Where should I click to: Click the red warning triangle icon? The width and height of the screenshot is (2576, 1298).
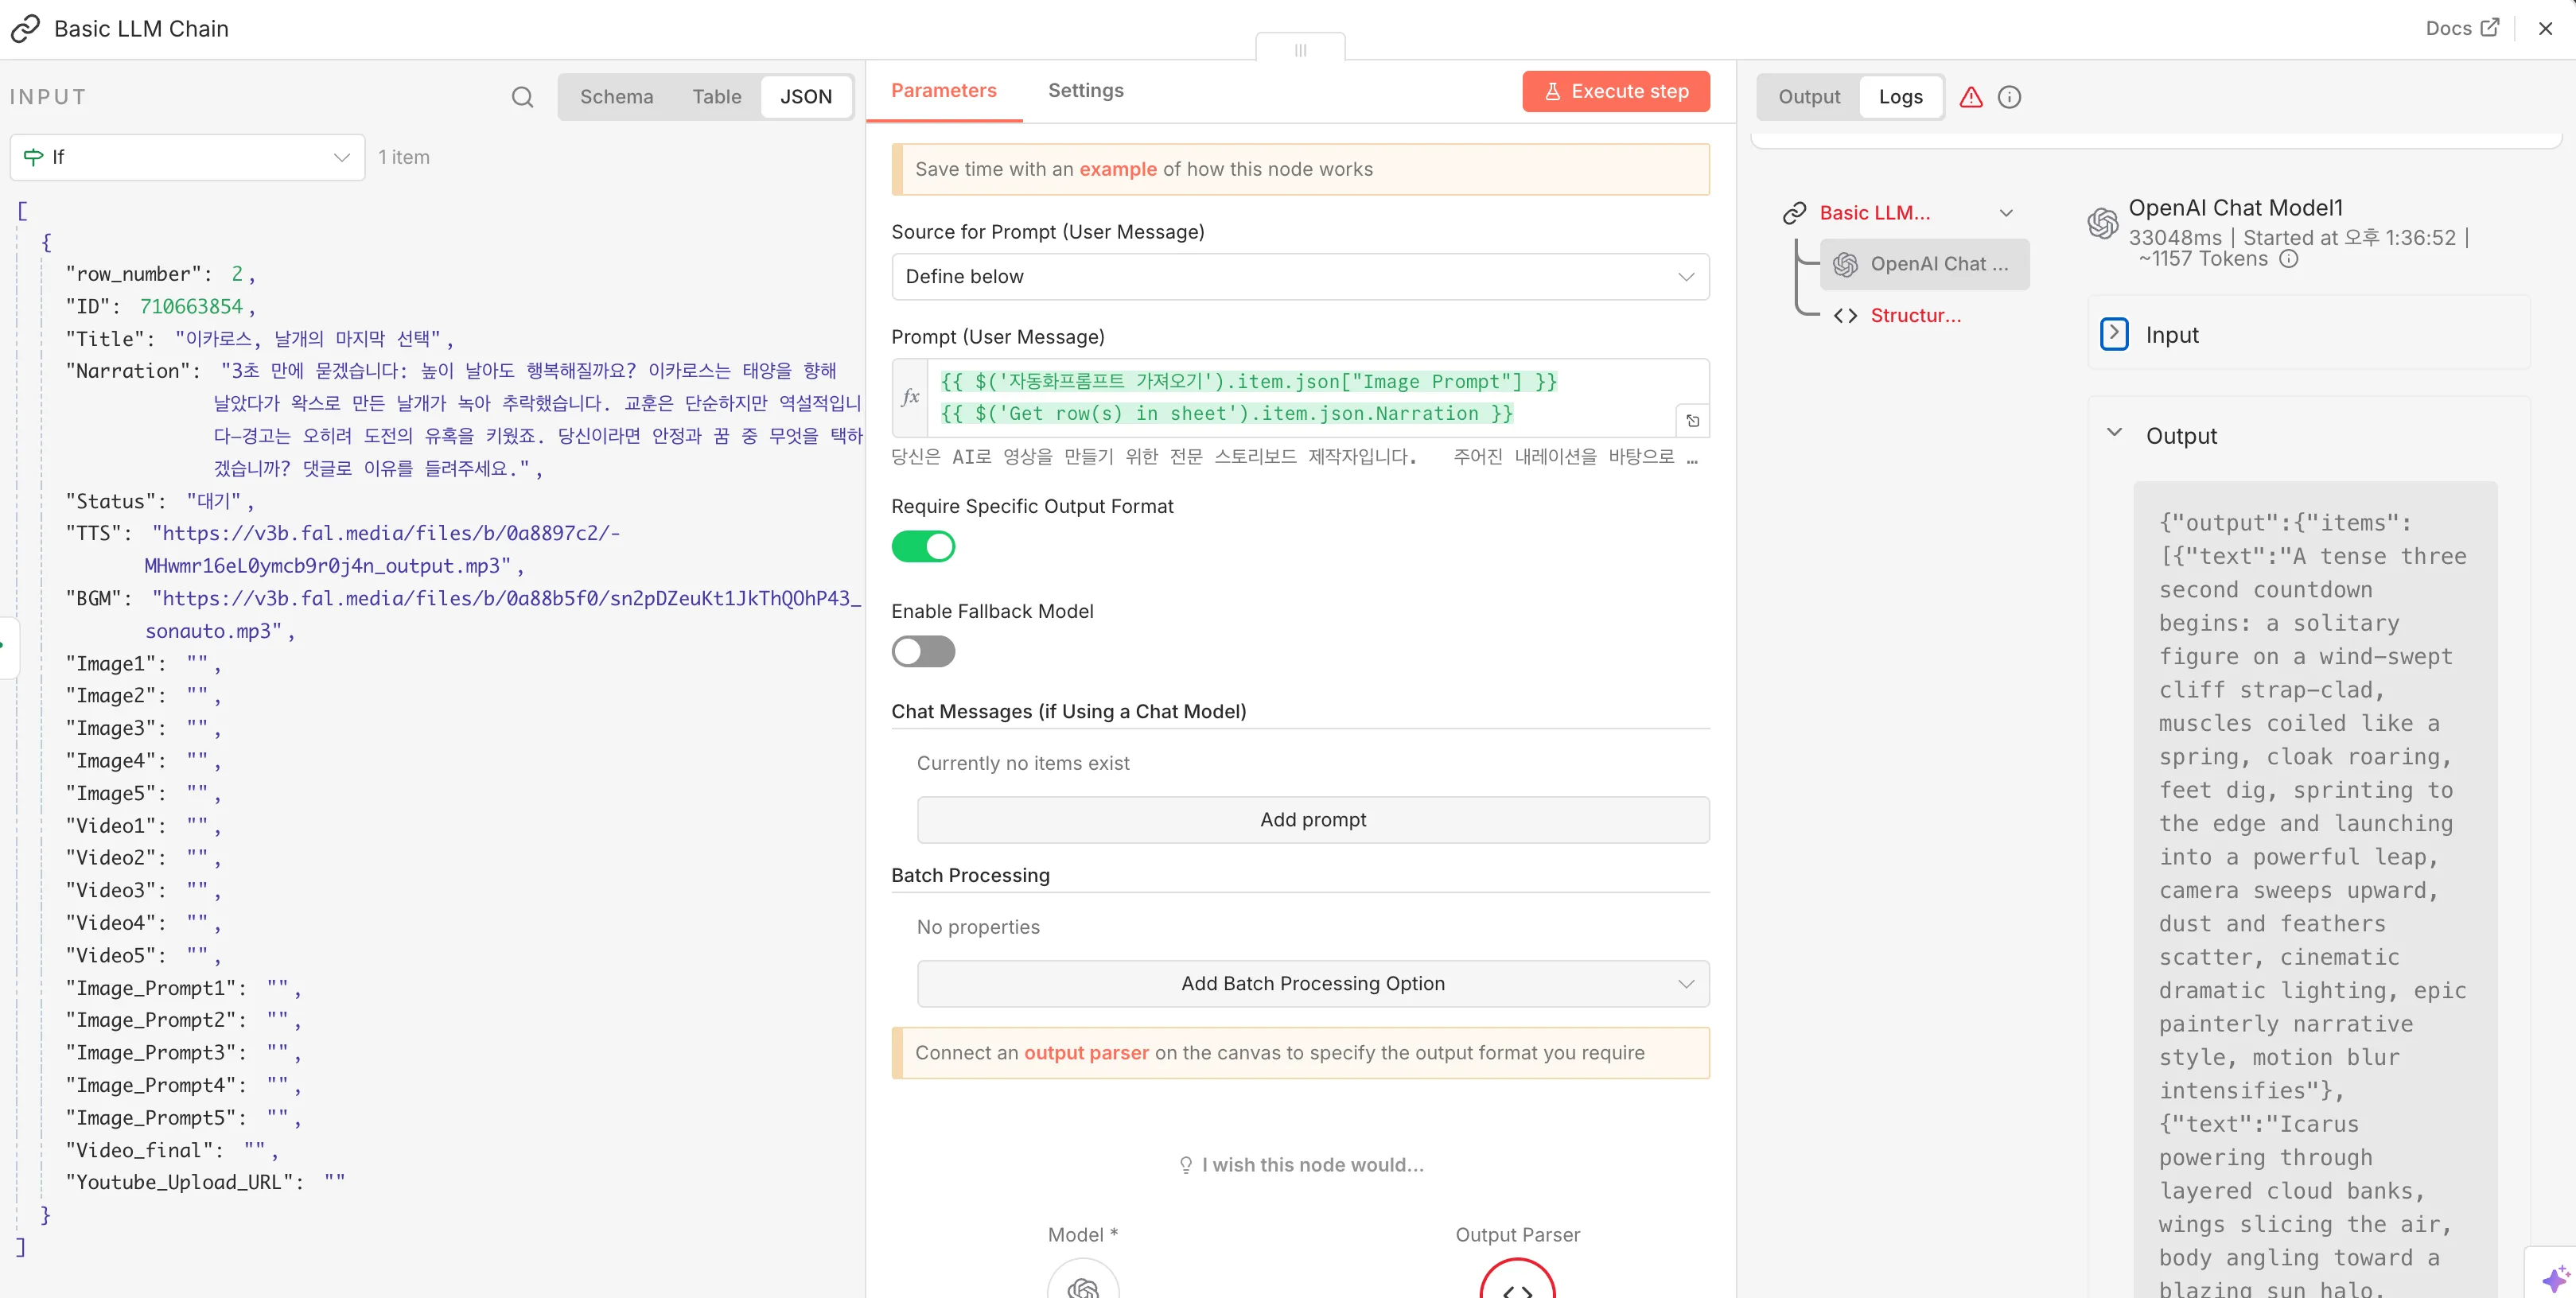click(1970, 97)
